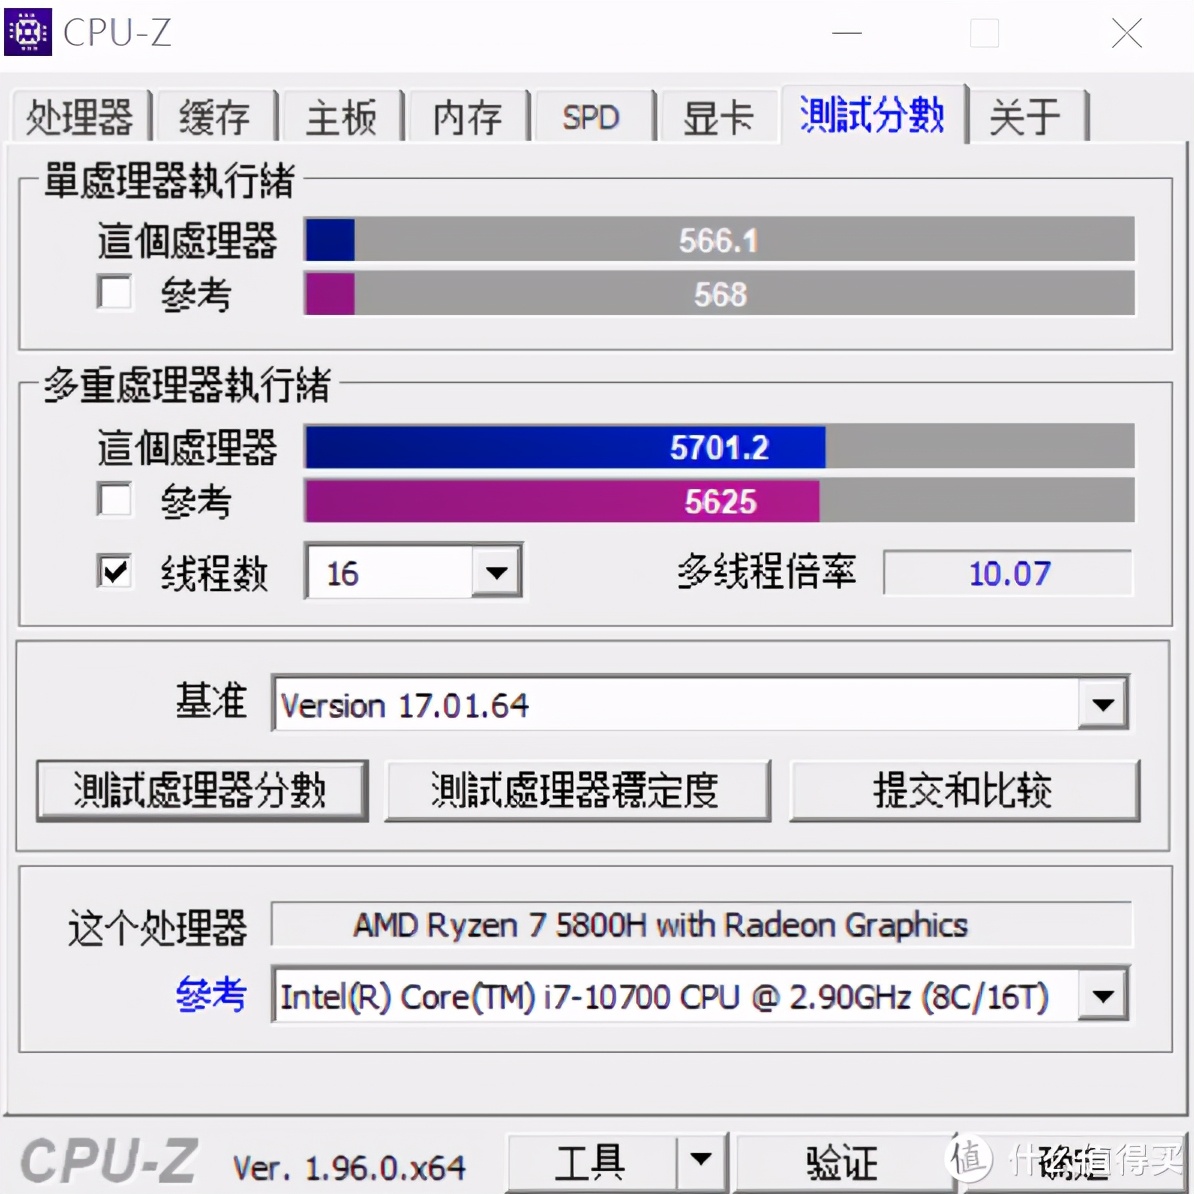Switch to the 处理器 tab
This screenshot has width=1194, height=1194.
click(x=80, y=116)
